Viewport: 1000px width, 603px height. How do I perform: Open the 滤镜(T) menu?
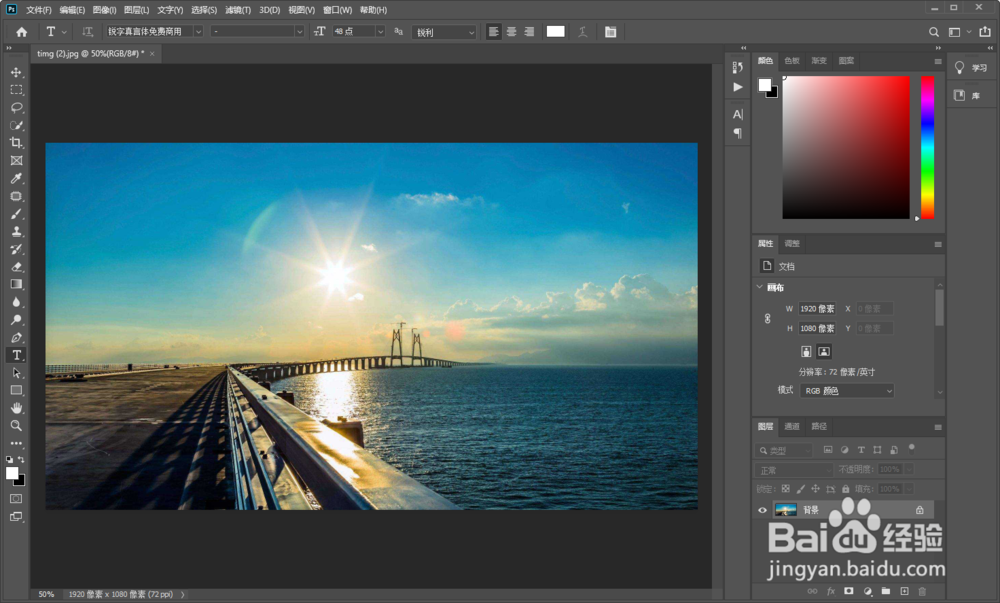[238, 10]
